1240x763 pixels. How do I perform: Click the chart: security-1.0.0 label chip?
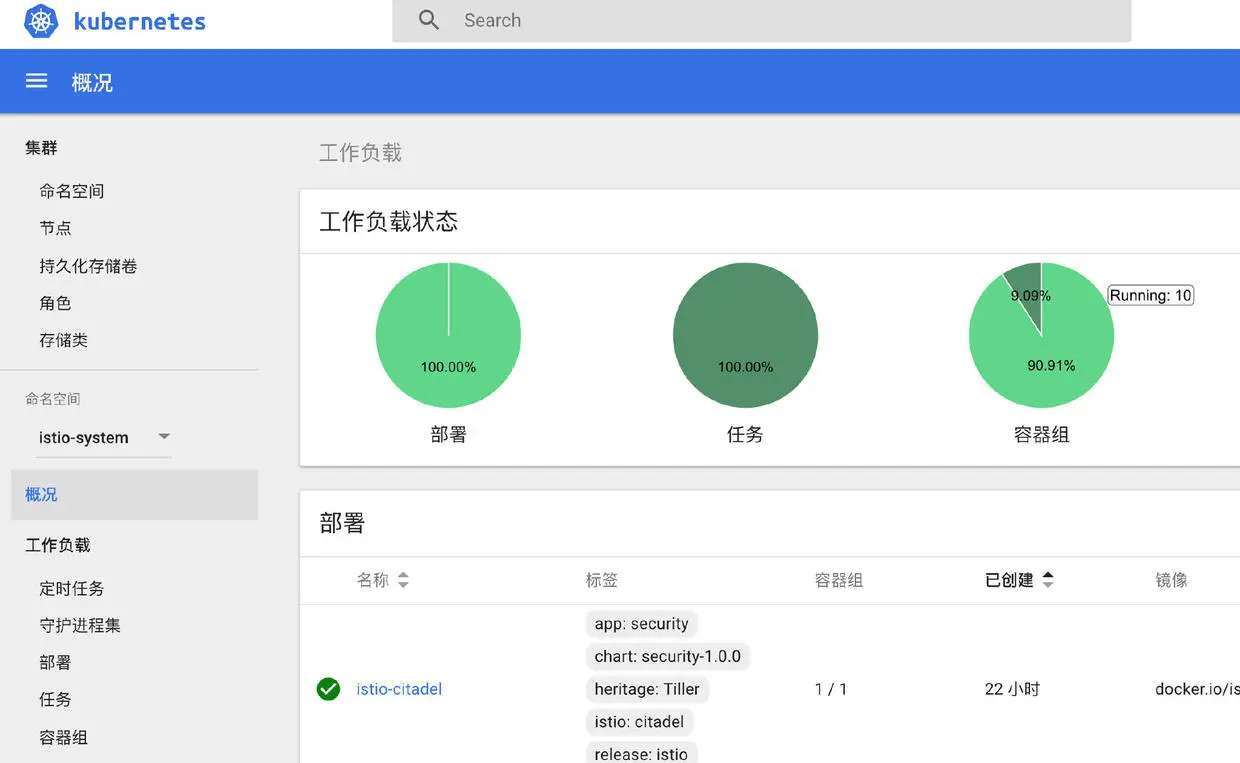pyautogui.click(x=668, y=656)
